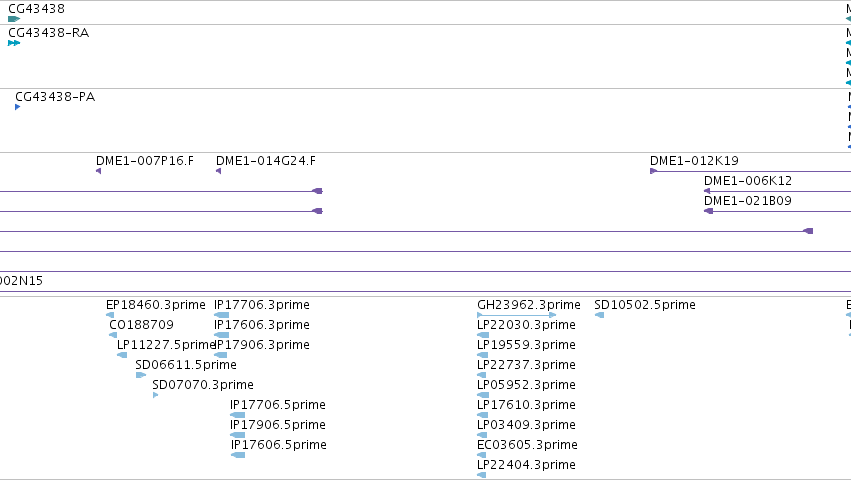This screenshot has width=851, height=480.
Task: Click the partially visible 02N15 label
Action: click(21, 281)
